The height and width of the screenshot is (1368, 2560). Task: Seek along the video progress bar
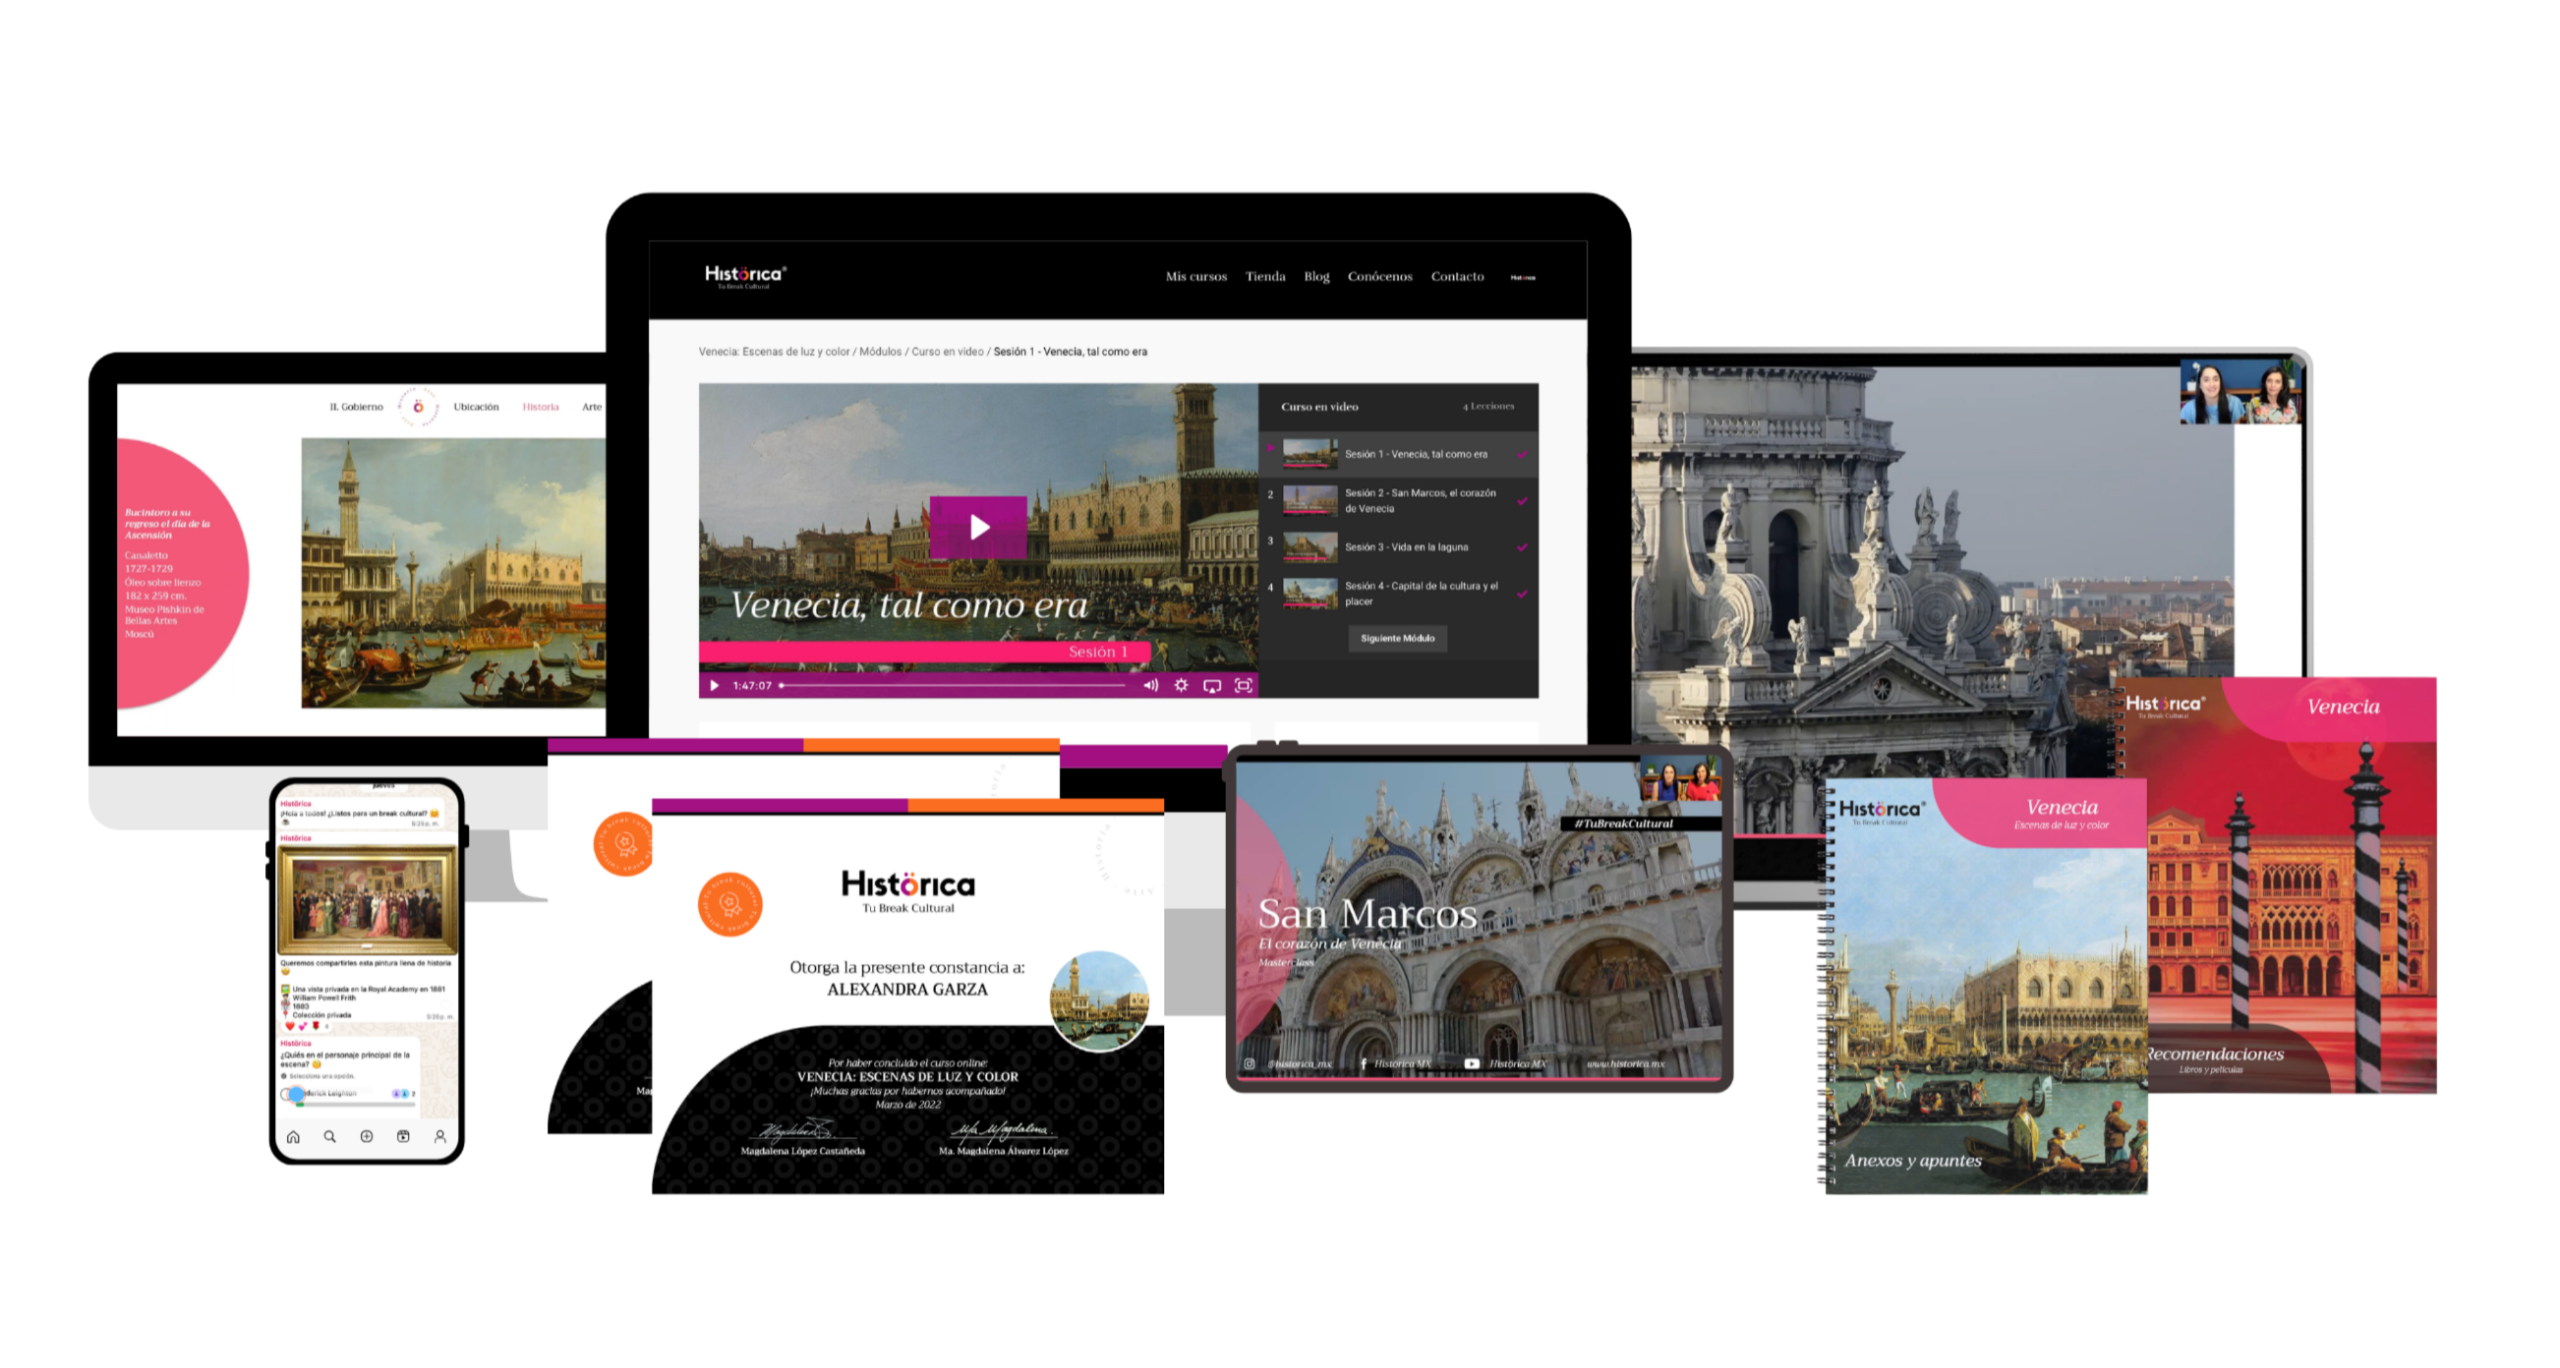953,686
